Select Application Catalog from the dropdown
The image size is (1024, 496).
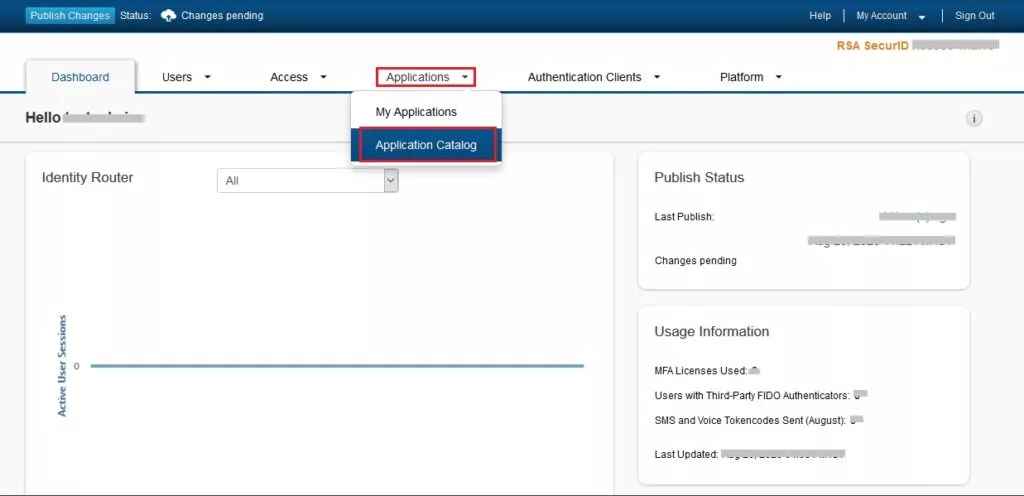click(426, 145)
